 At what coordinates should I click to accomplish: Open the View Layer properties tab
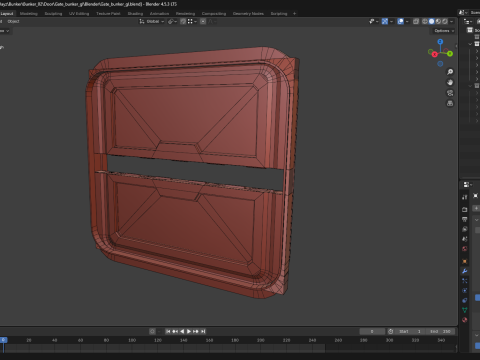[465, 229]
